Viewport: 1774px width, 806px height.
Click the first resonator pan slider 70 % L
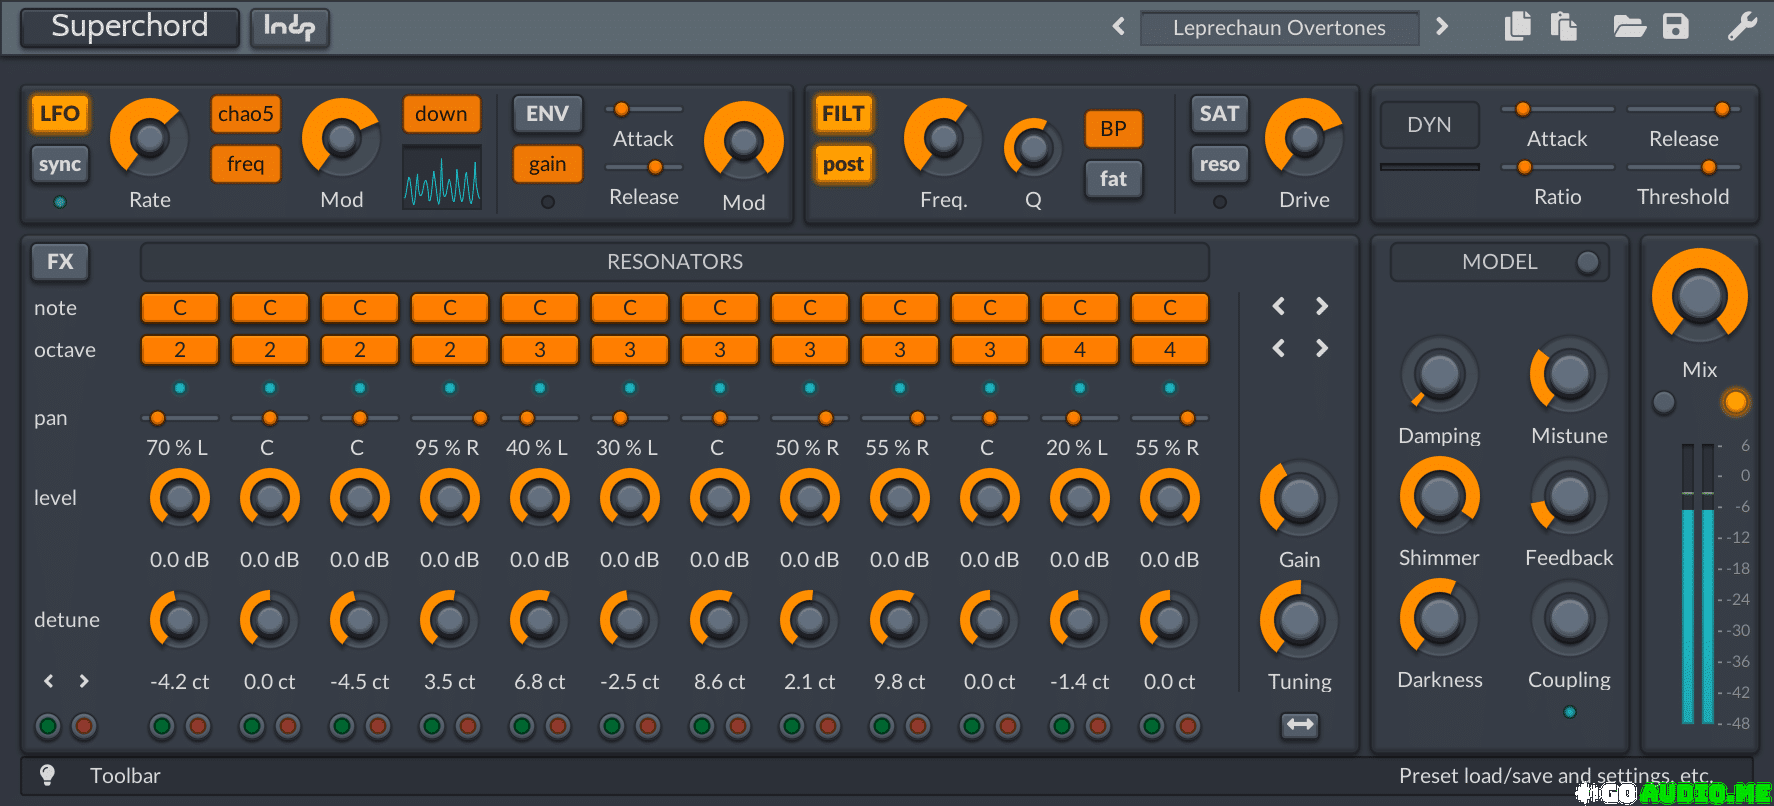[x=180, y=418]
